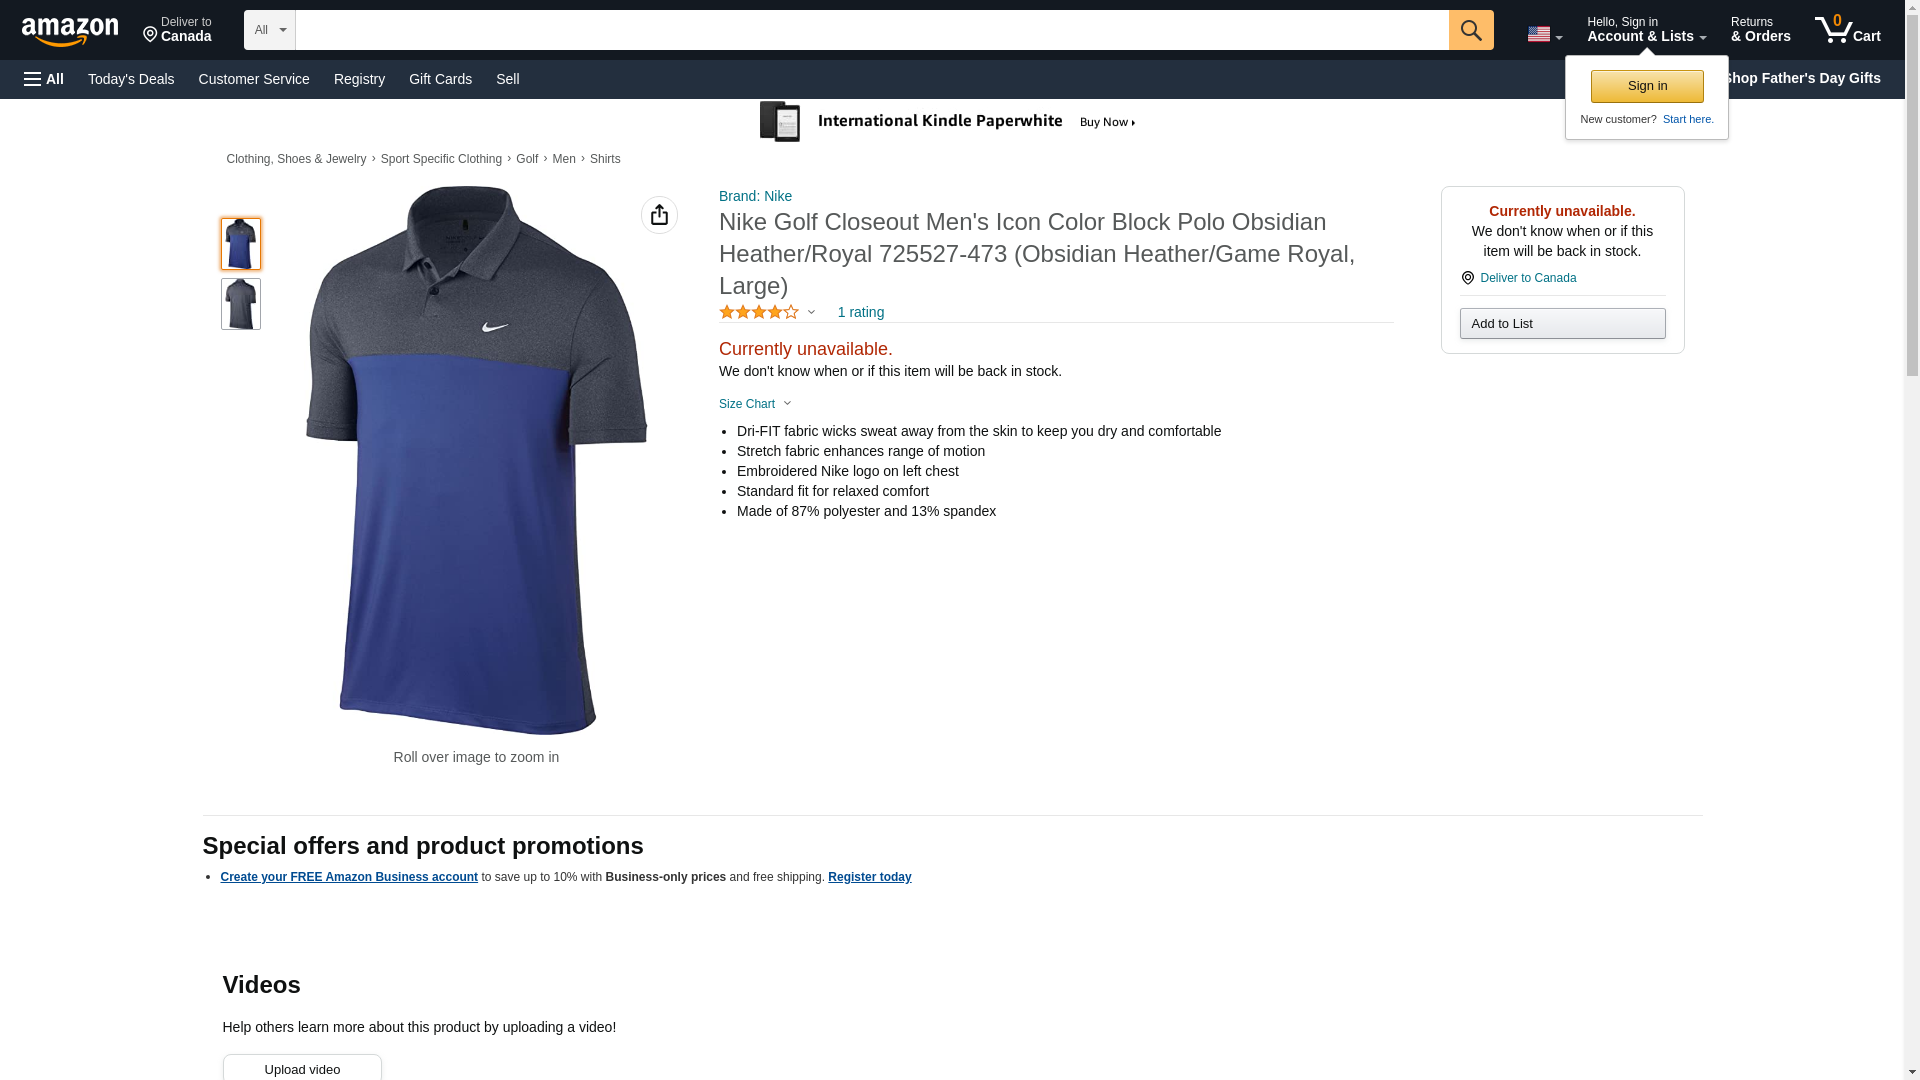1920x1080 pixels.
Task: Open the Brand: Nike link
Action: [755, 196]
